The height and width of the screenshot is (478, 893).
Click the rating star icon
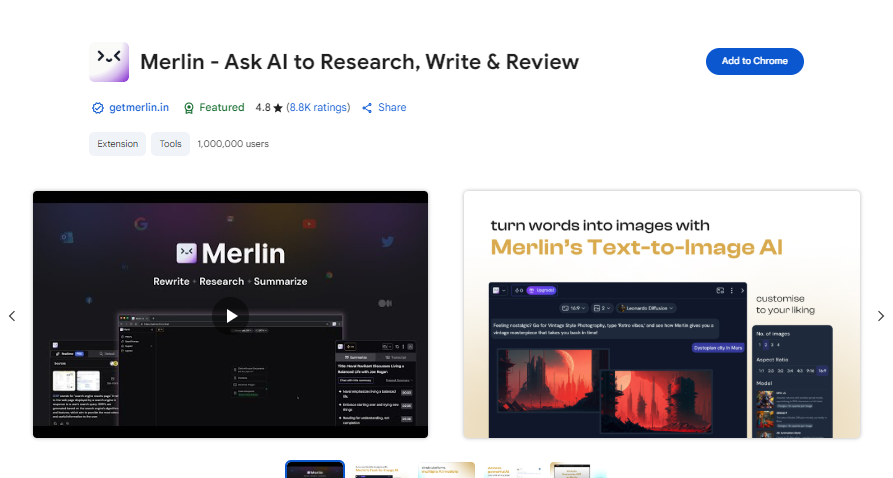click(x=278, y=108)
